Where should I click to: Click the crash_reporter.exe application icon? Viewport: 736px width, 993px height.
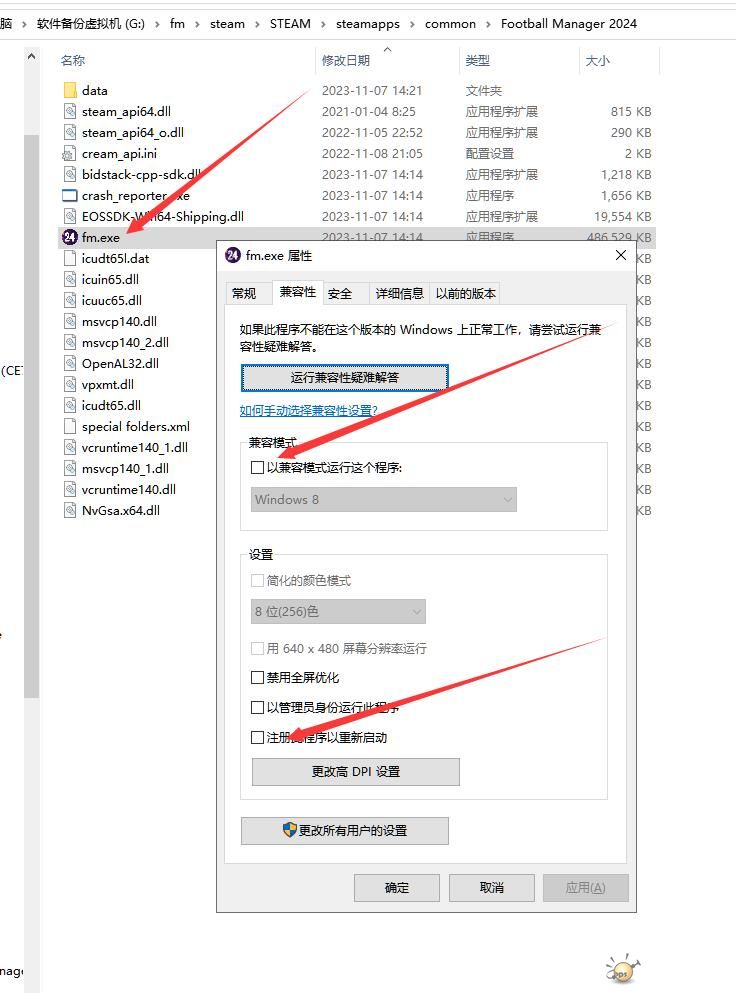[x=70, y=195]
